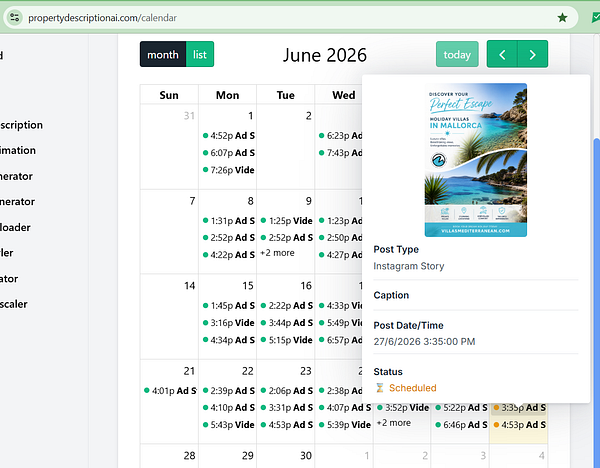Open 7:26p Vide event on June 1
Viewport: 600px width, 468px height.
tap(228, 170)
